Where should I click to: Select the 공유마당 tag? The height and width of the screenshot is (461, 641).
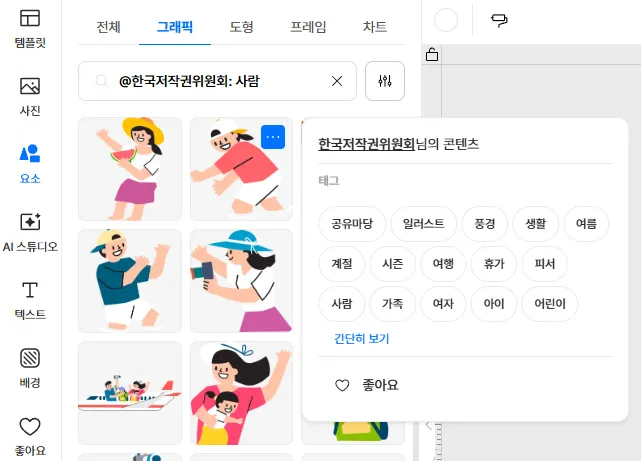[352, 224]
